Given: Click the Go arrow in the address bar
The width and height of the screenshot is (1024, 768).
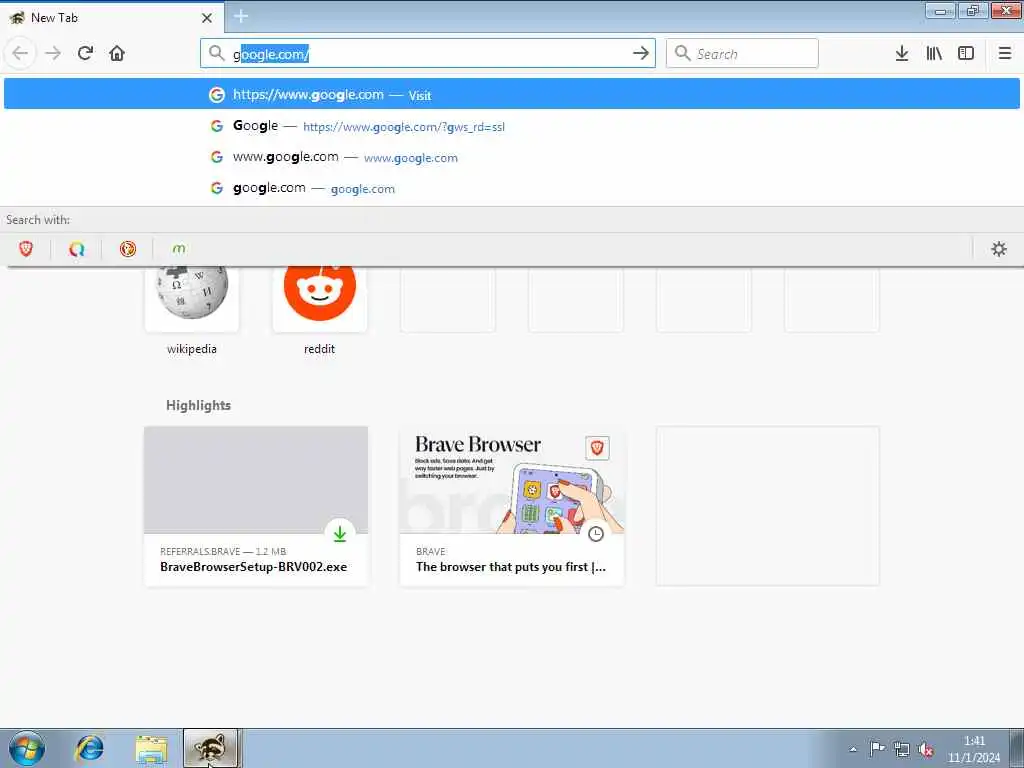Looking at the screenshot, I should coord(641,53).
